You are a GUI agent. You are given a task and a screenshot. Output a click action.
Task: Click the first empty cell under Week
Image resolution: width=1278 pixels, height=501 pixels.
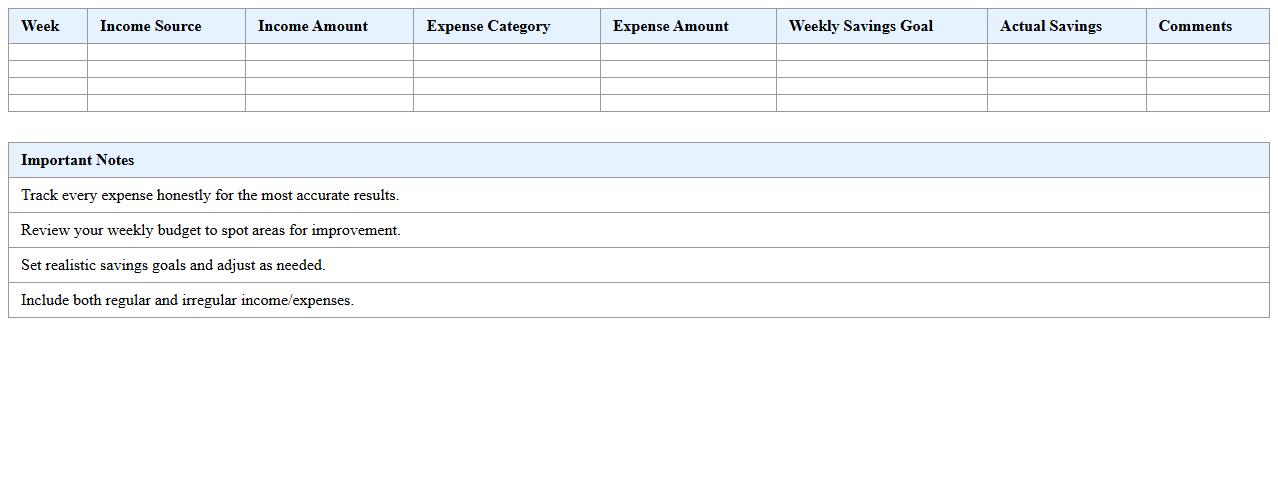tap(48, 52)
